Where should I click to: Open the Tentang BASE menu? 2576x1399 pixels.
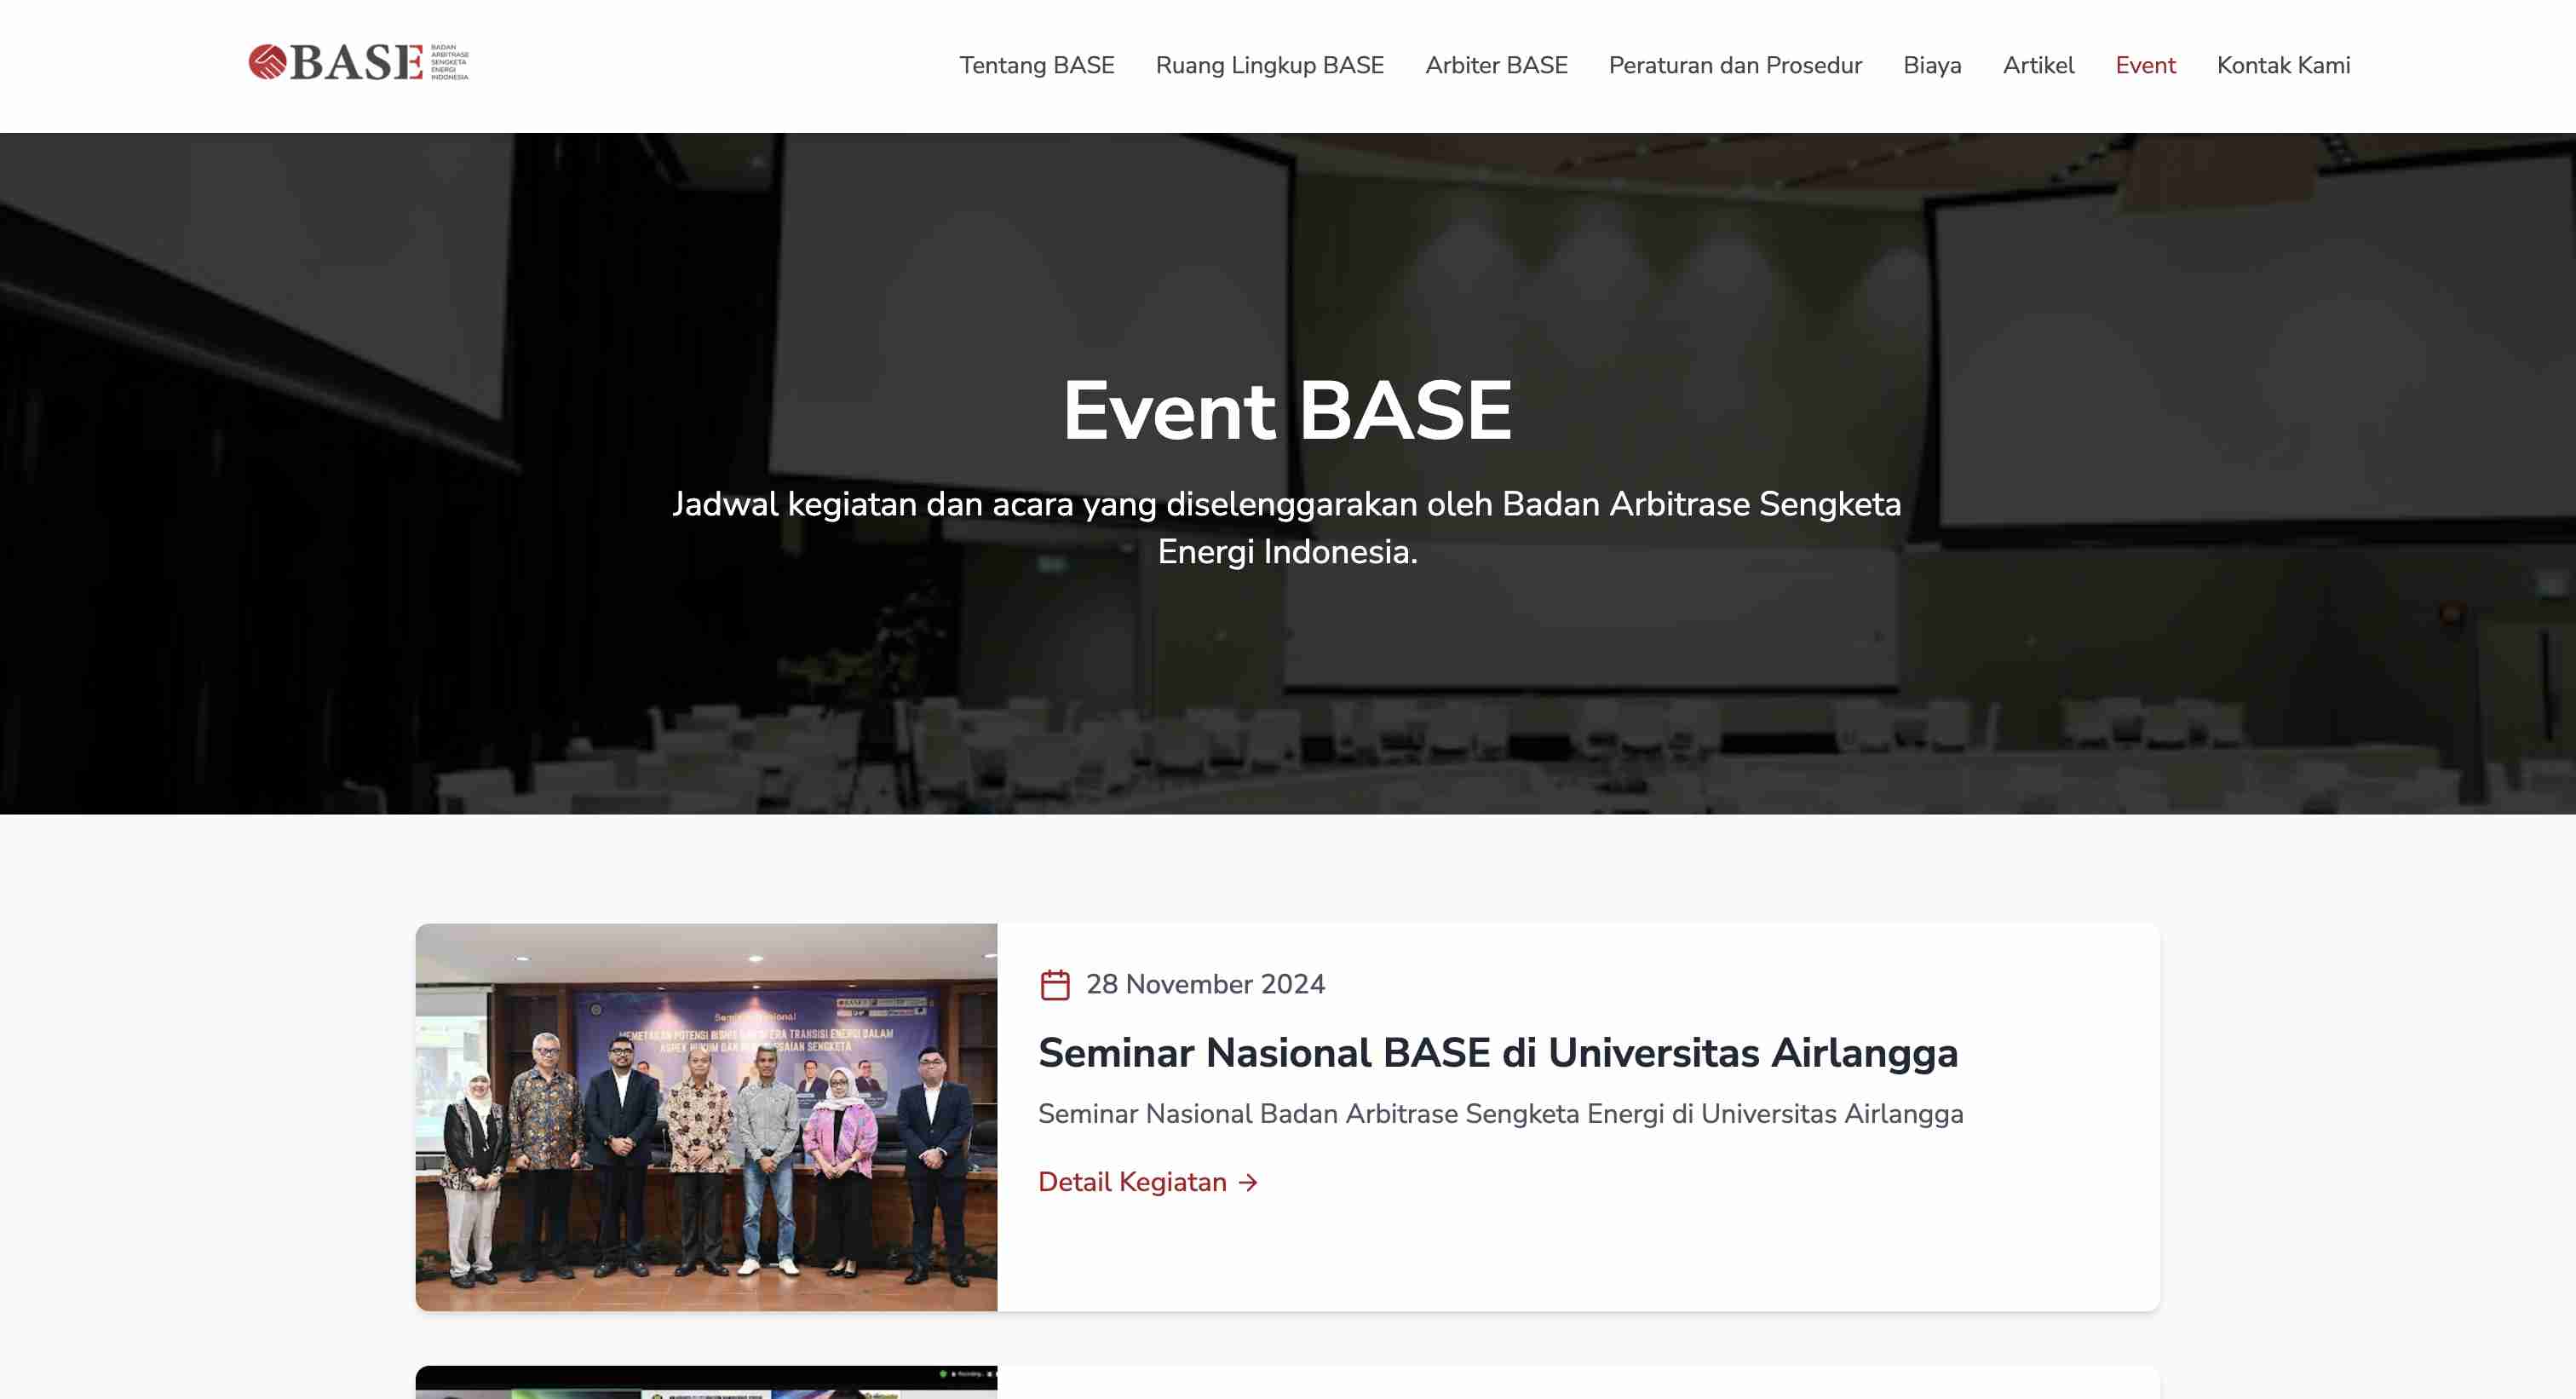coord(1036,65)
